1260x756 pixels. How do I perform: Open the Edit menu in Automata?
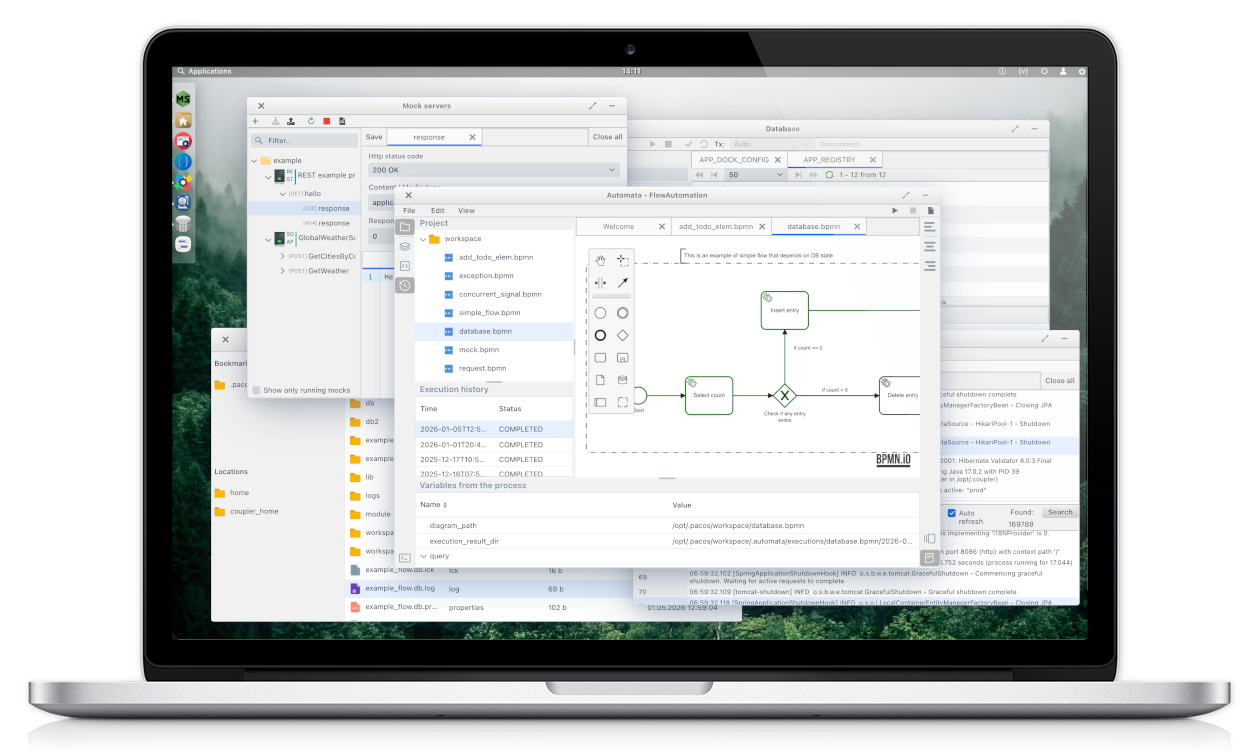point(438,211)
